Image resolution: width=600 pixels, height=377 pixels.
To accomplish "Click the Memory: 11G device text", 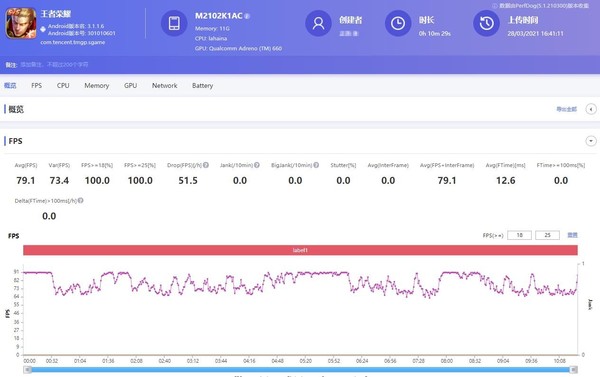I will [212, 28].
